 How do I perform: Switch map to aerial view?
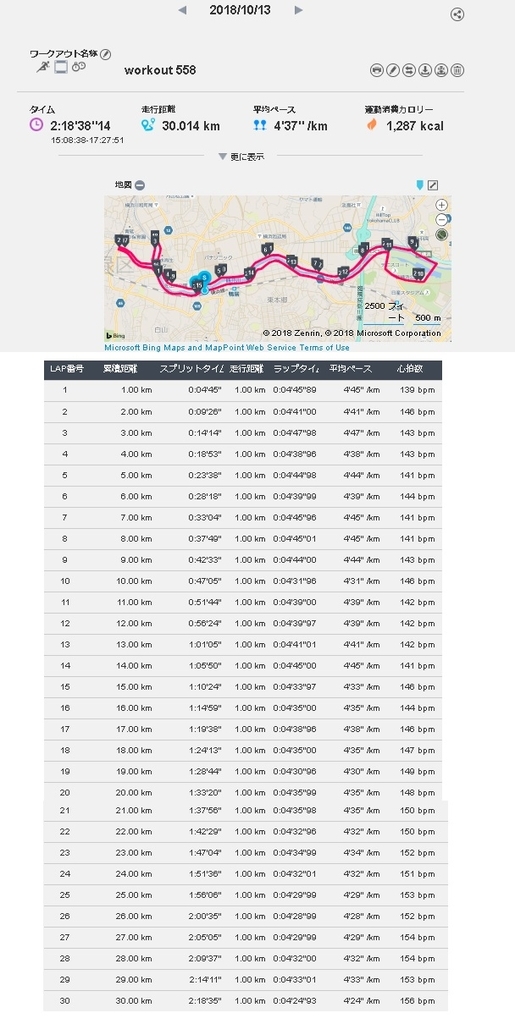442,233
